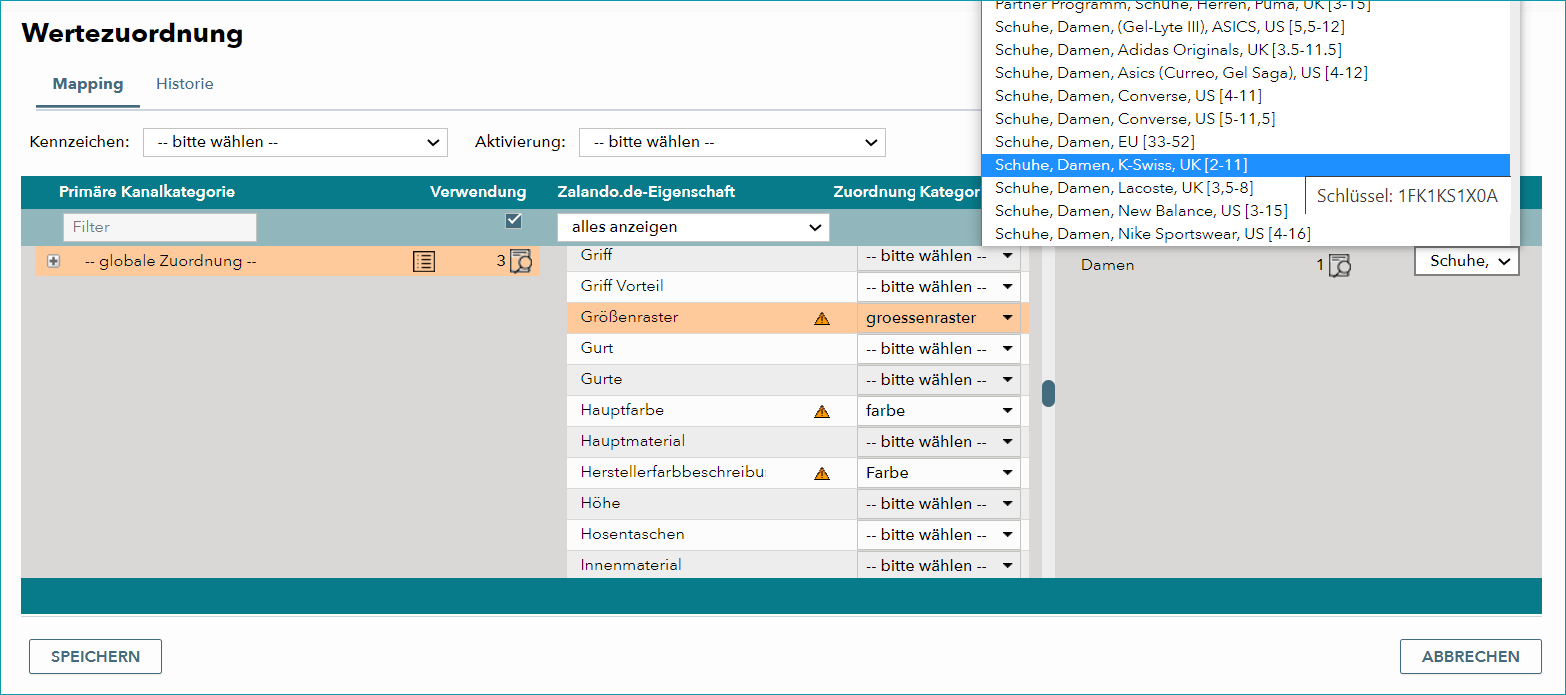Choose 'Schuhe, Damen, Asics (Curreo, Gel Saga)' option
The image size is (1566, 695).
1245,73
